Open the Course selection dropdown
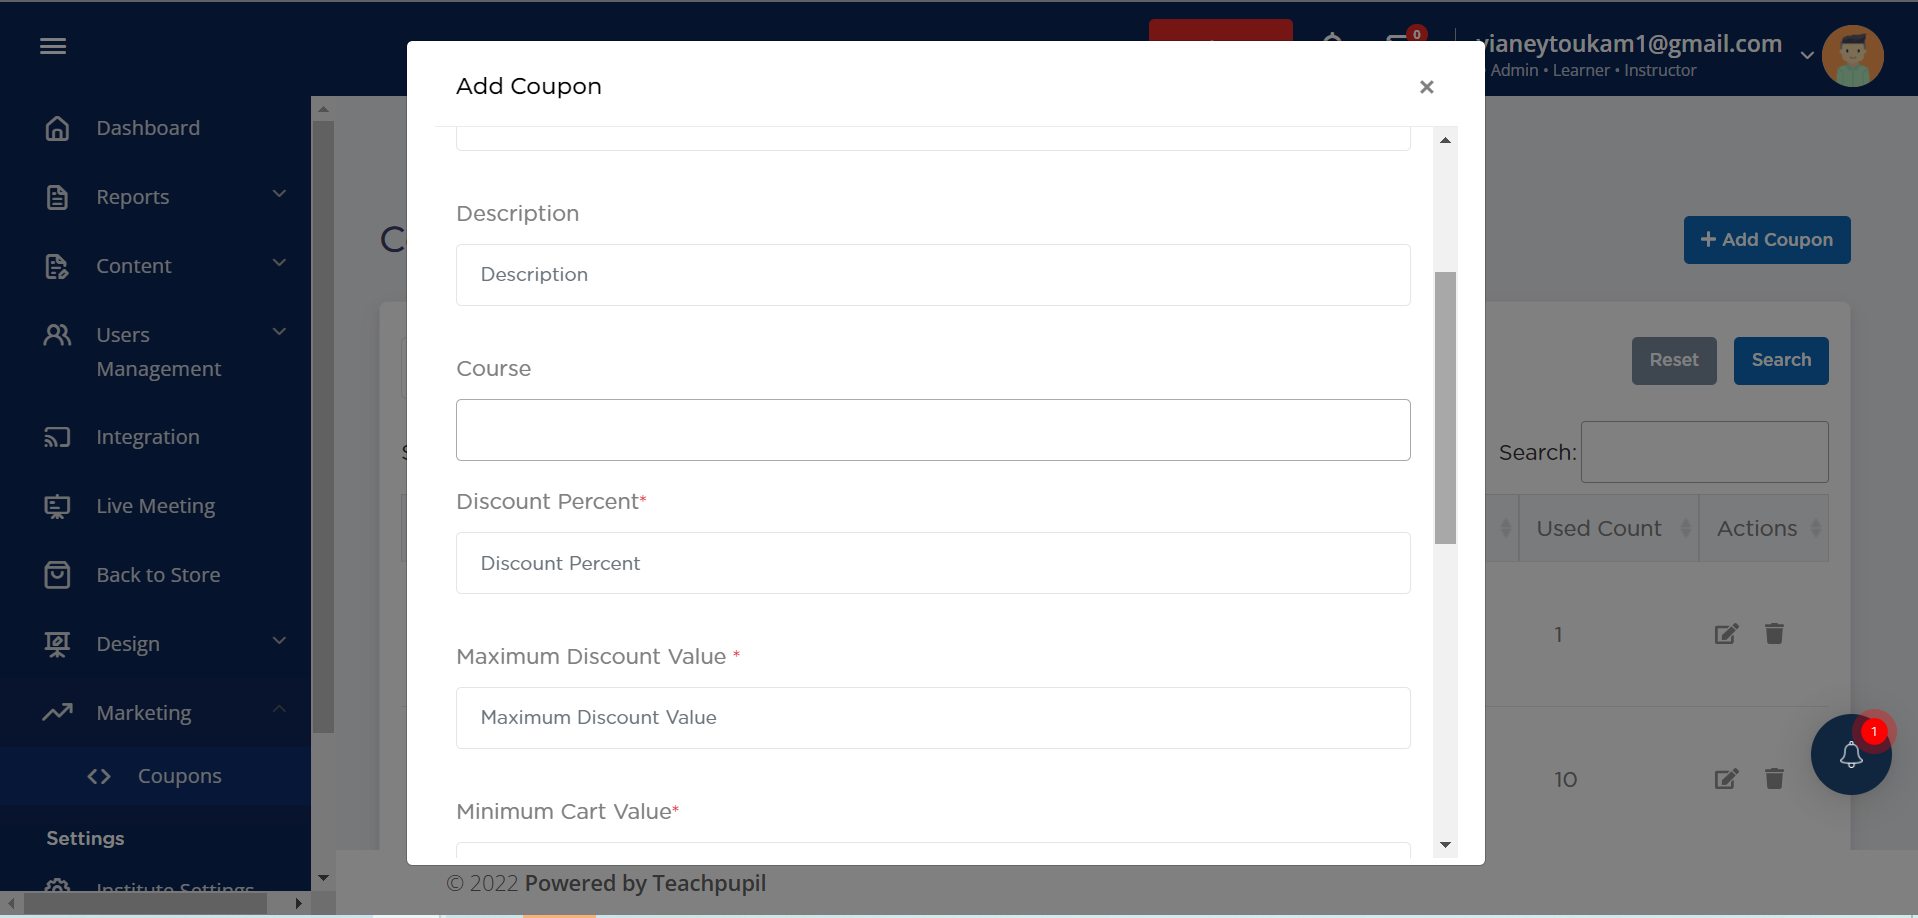Image resolution: width=1918 pixels, height=918 pixels. tap(933, 430)
